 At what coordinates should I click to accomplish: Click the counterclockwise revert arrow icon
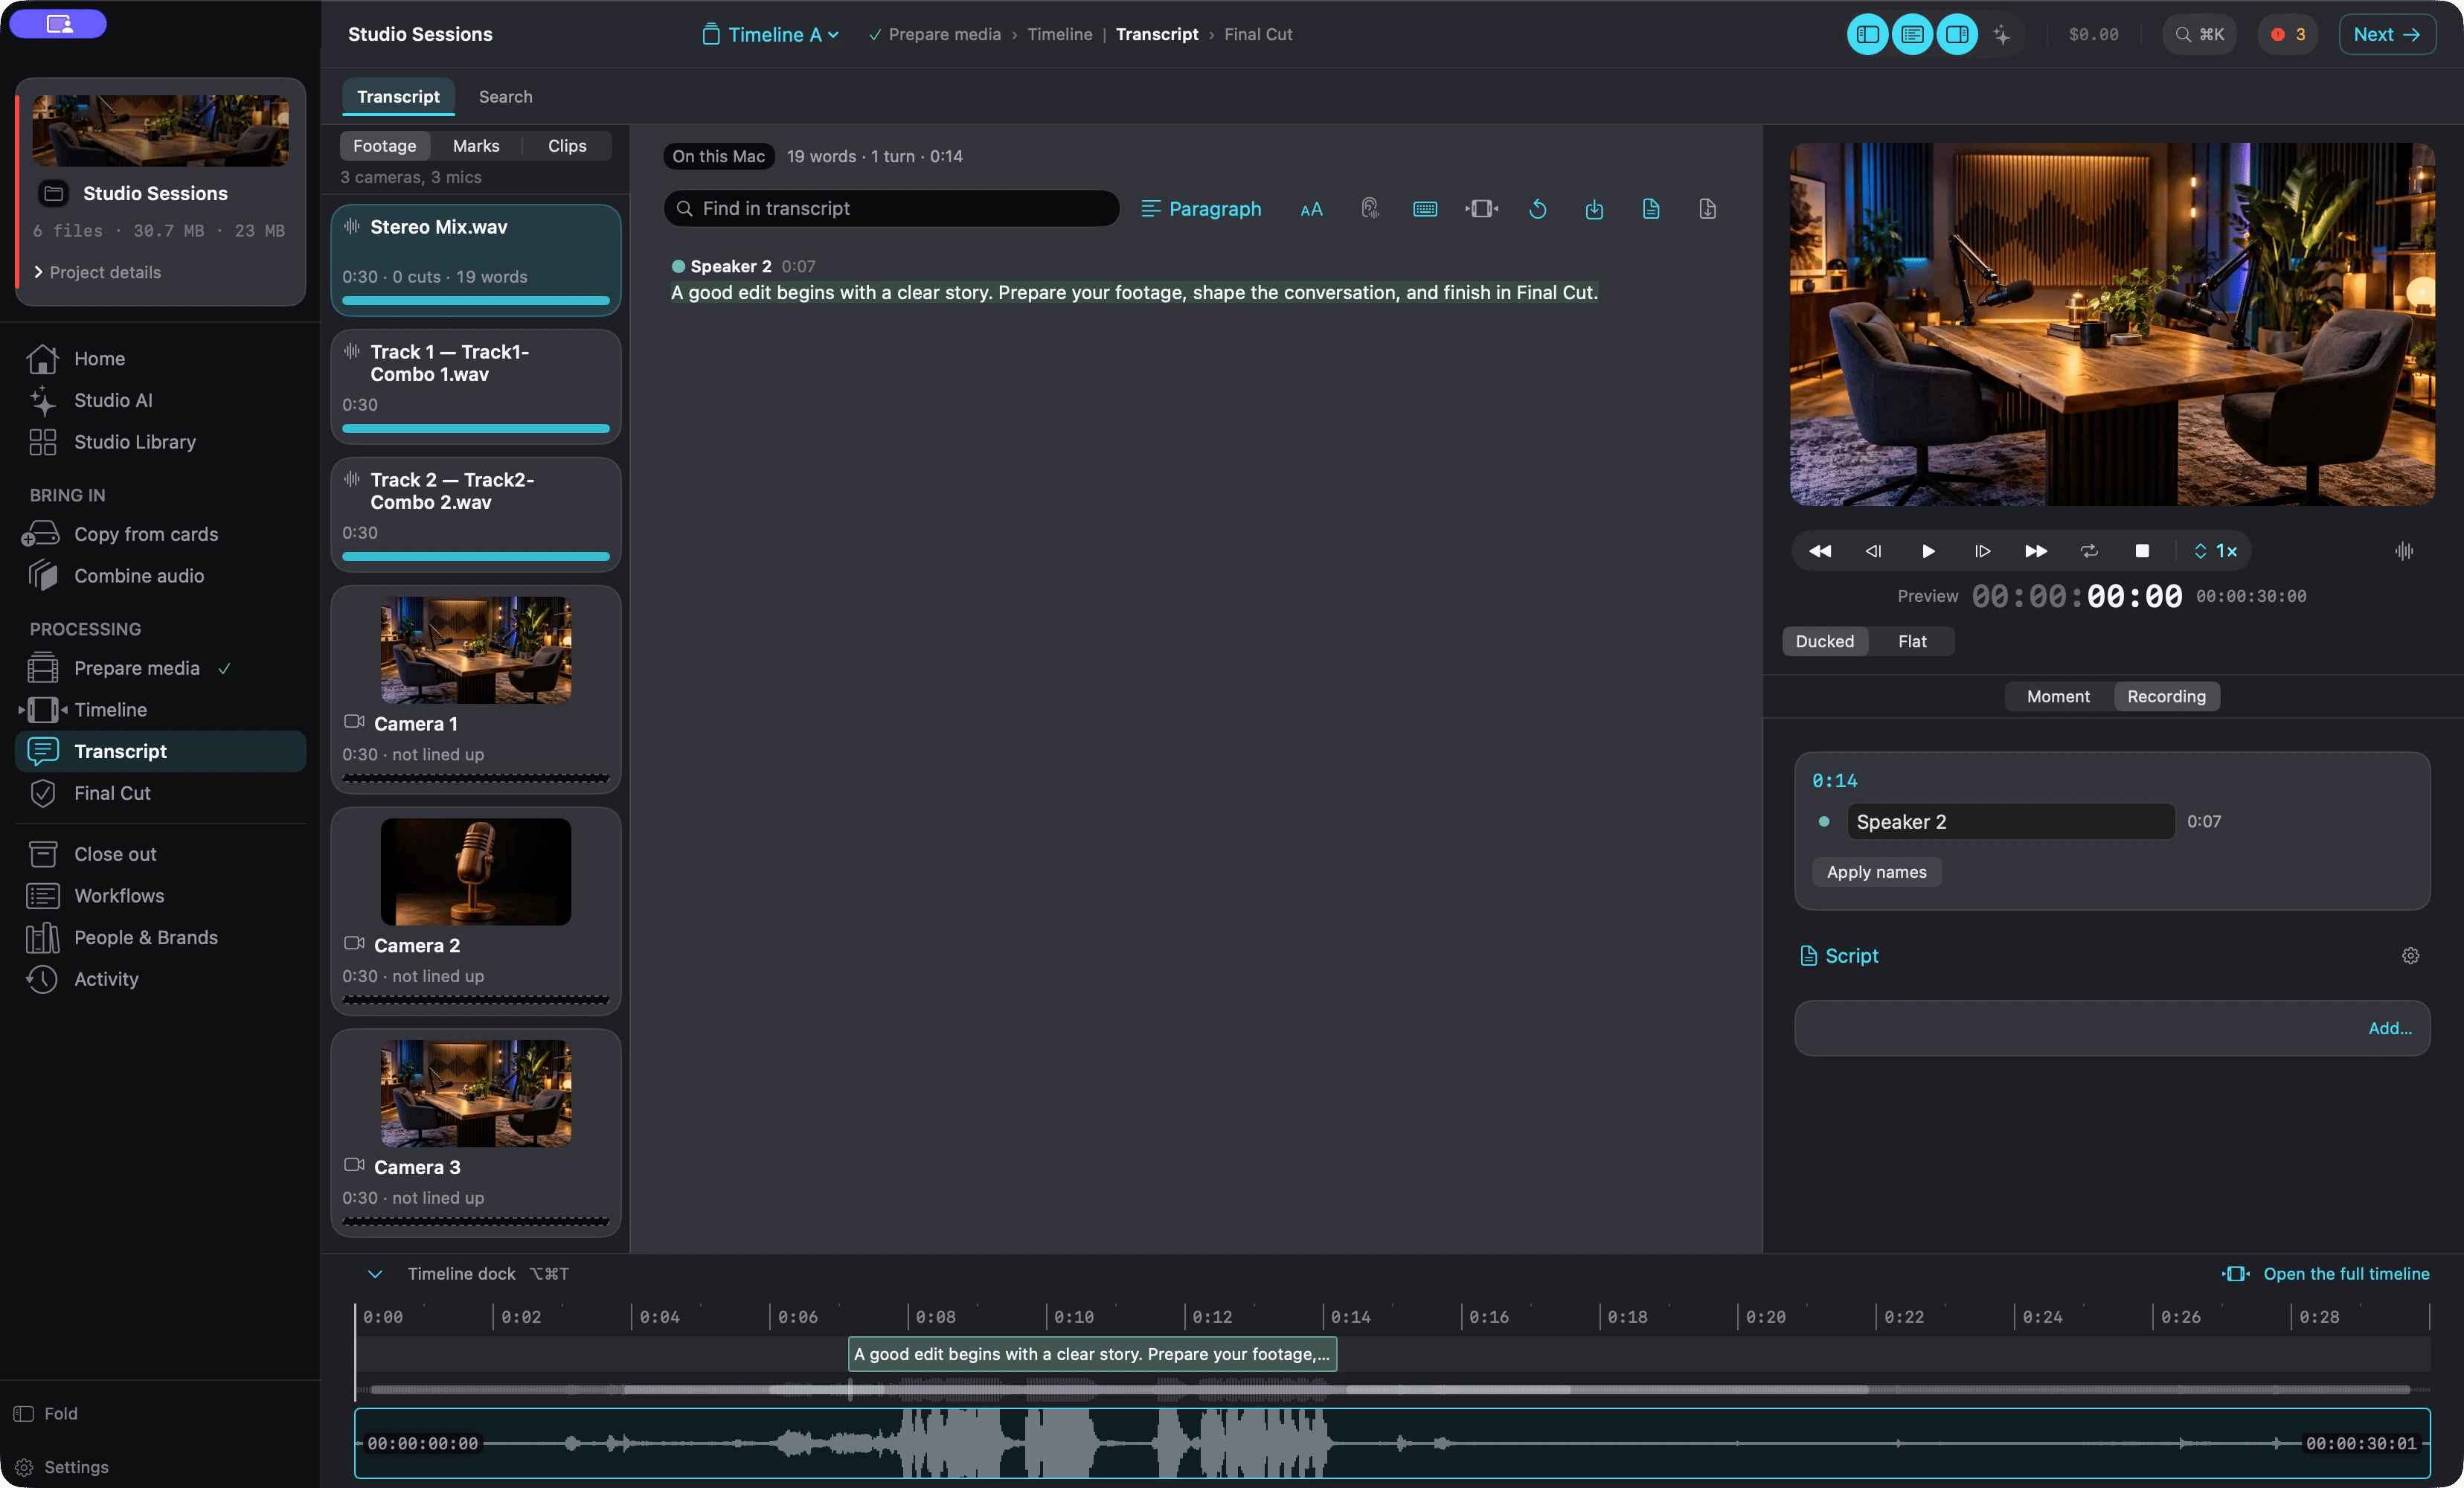pyautogui.click(x=1538, y=209)
